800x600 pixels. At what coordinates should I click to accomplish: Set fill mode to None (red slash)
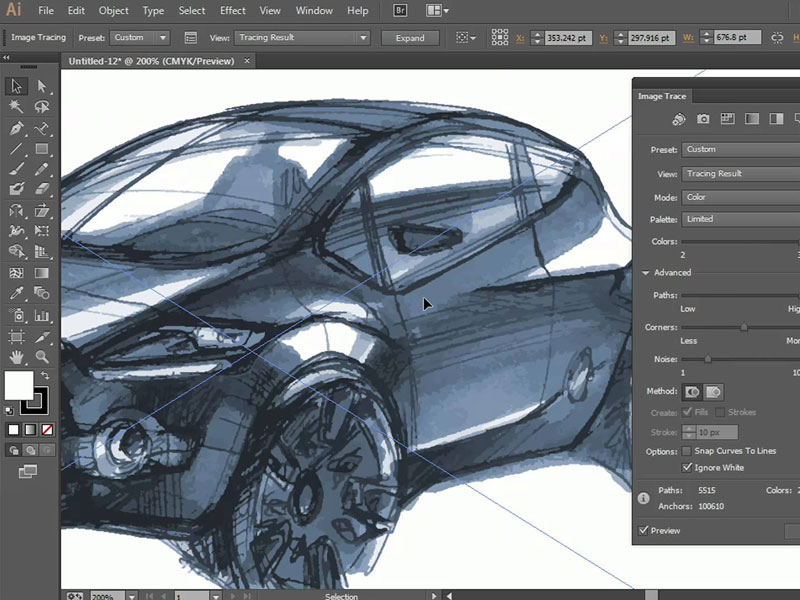coord(47,430)
